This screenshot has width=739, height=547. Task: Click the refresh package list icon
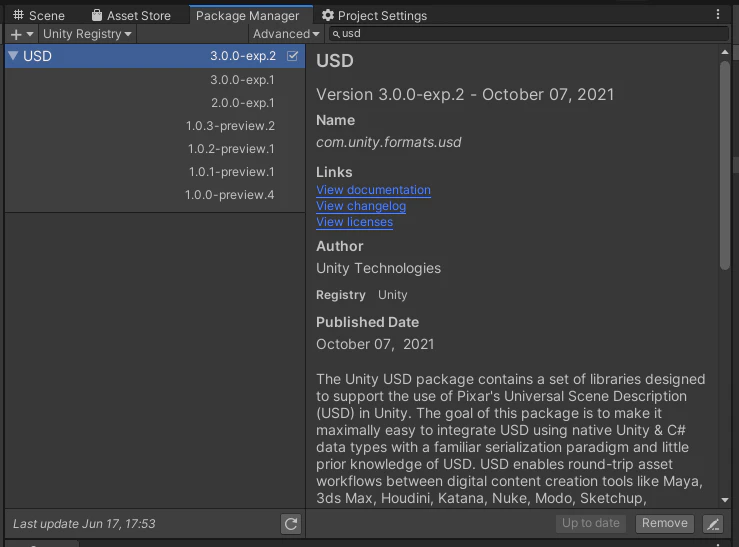[x=291, y=524]
